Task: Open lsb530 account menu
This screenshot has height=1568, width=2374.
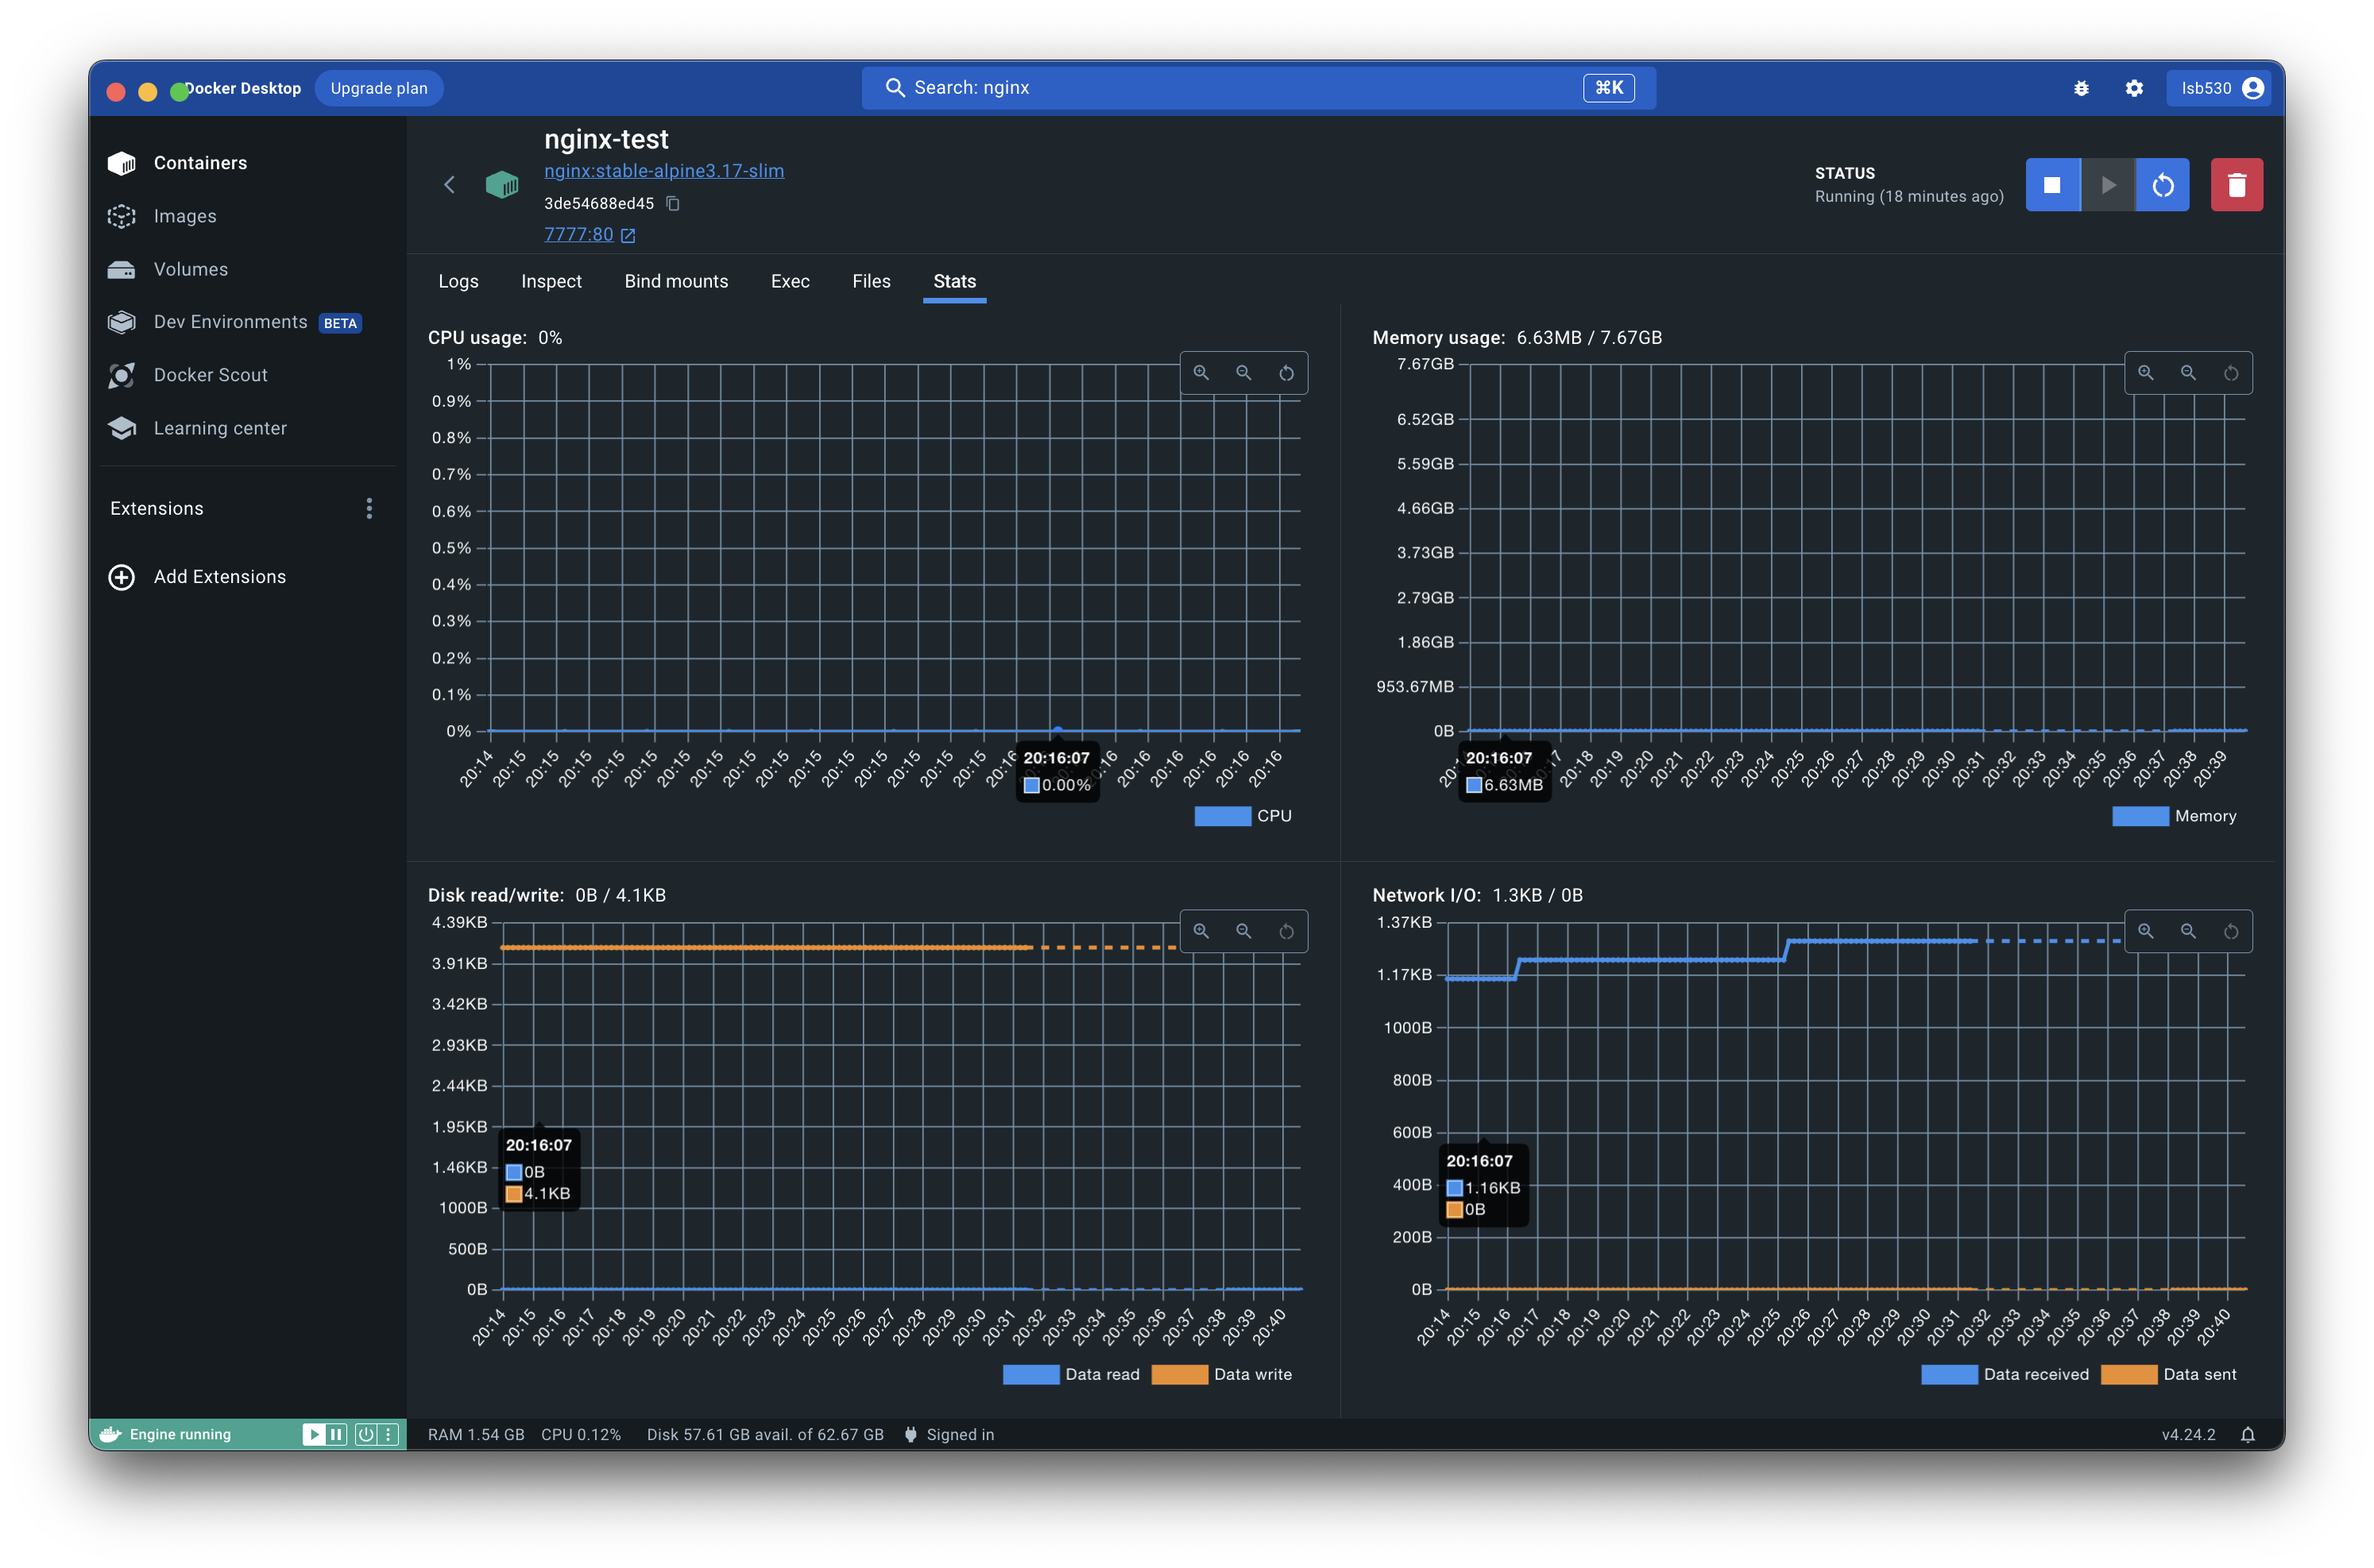Action: pyautogui.click(x=2219, y=88)
